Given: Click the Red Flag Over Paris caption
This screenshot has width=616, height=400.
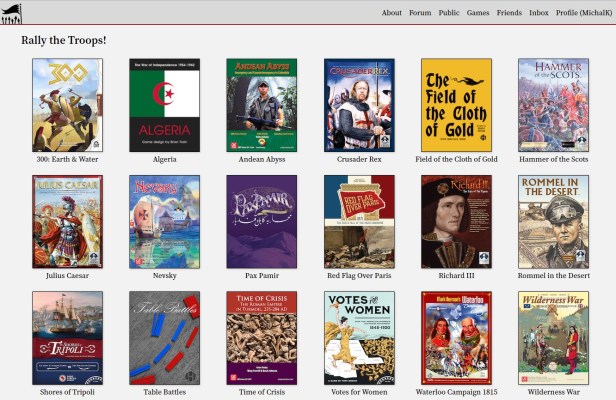Looking at the screenshot, I should (359, 275).
